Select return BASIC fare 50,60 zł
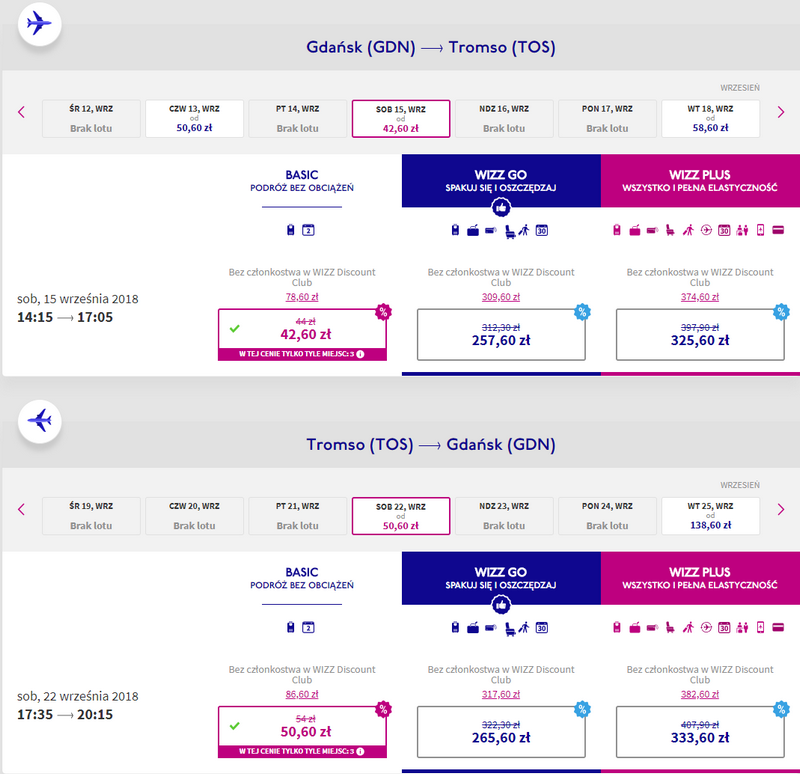Image resolution: width=800 pixels, height=774 pixels. [x=302, y=732]
